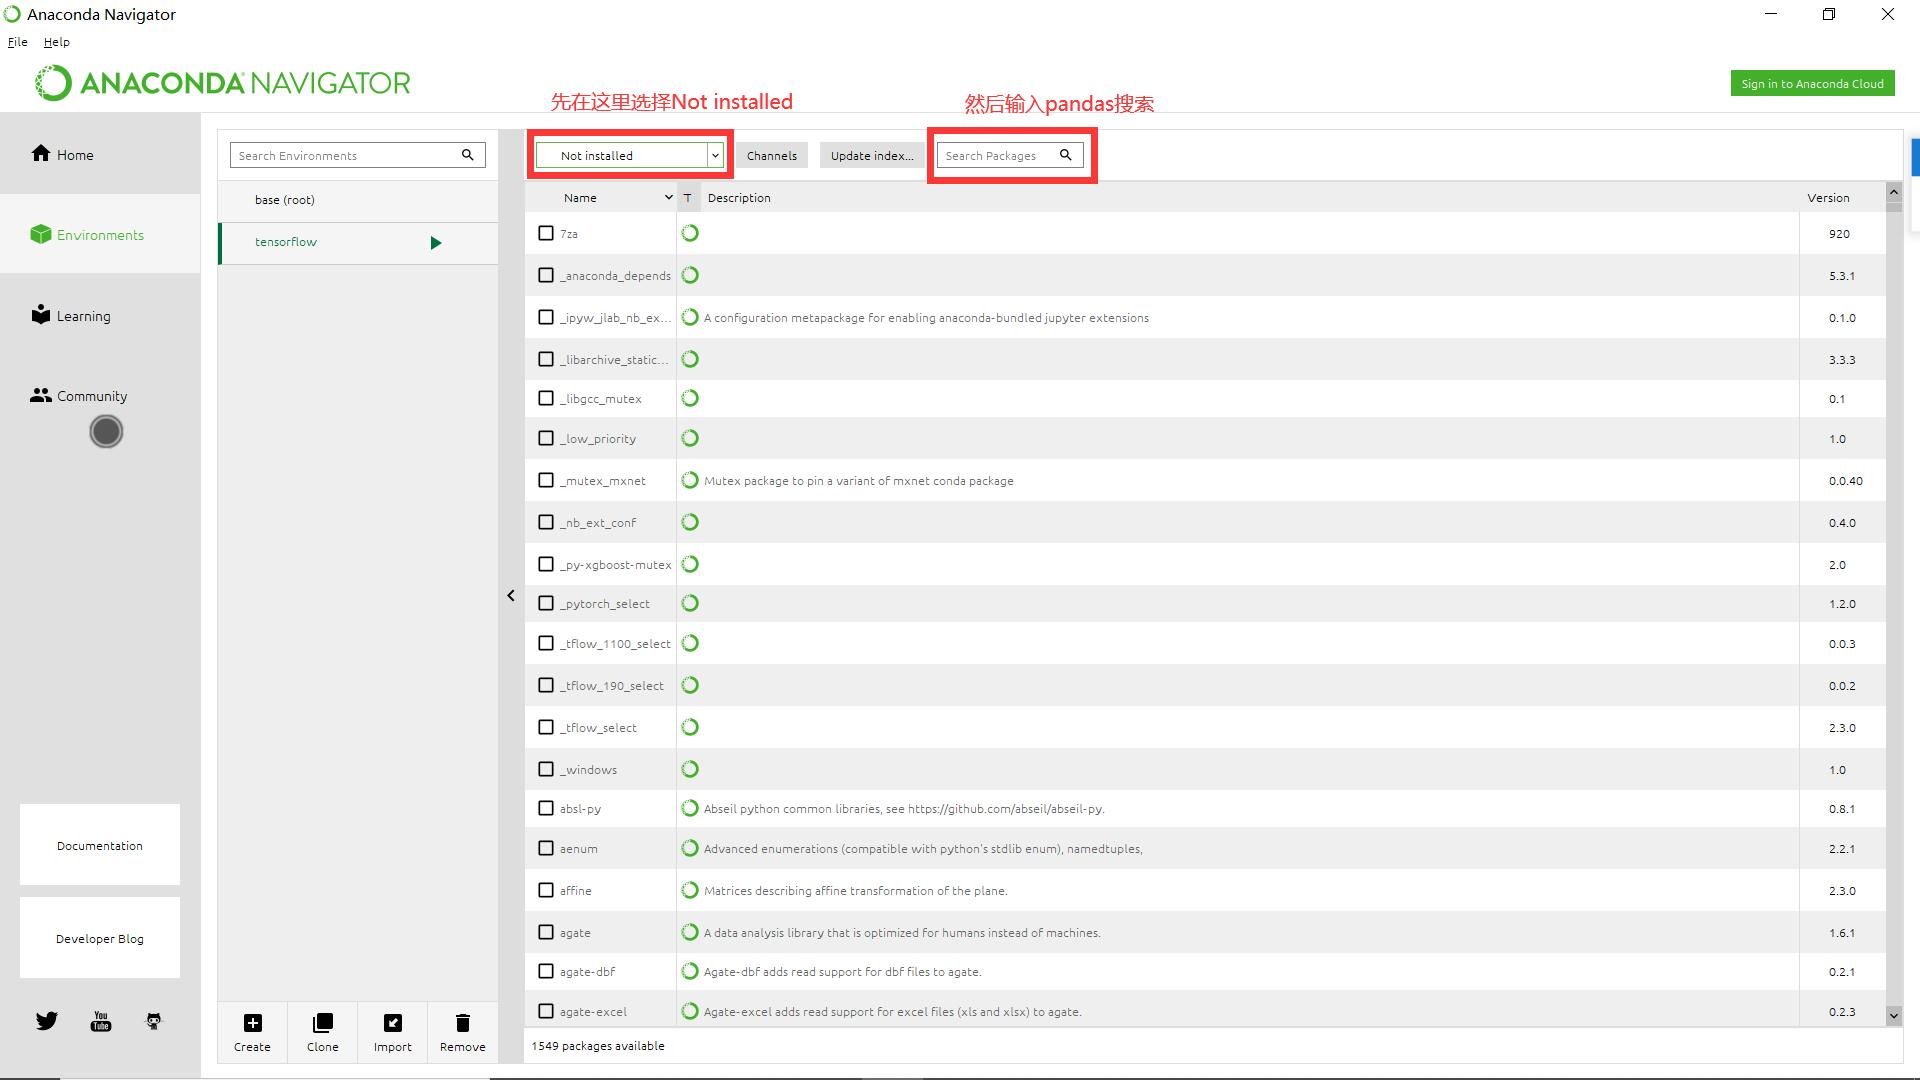
Task: Click the Remove environment trash icon
Action: point(462,1023)
